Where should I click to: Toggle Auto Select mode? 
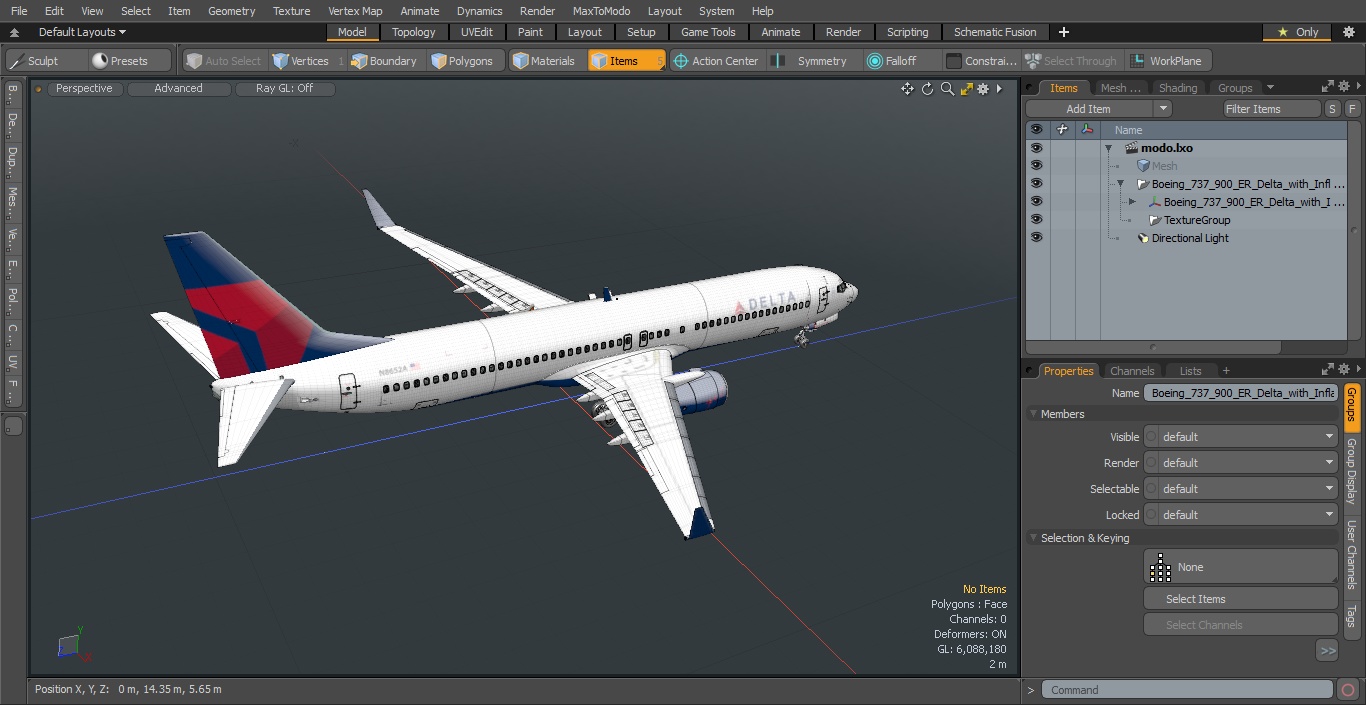pos(223,61)
